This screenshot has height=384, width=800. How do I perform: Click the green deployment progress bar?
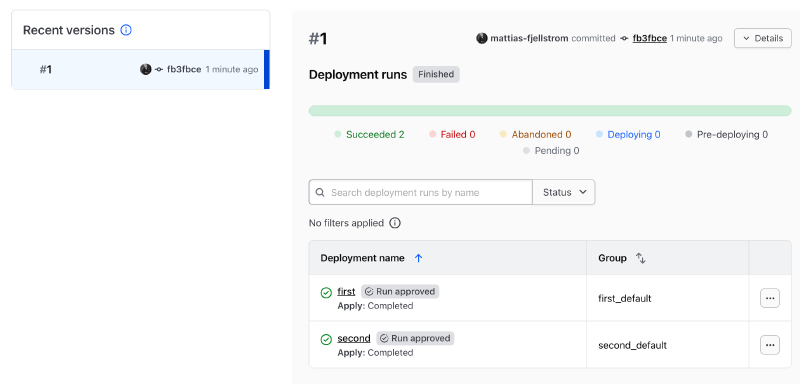pyautogui.click(x=550, y=111)
